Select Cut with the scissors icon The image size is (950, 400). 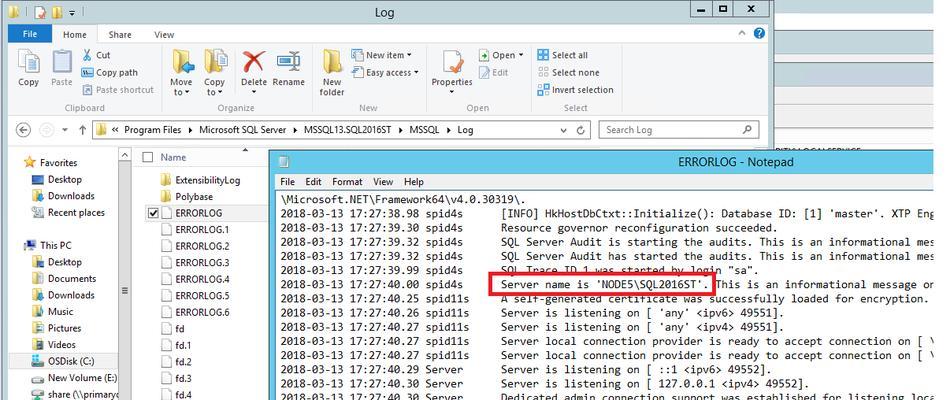96,55
